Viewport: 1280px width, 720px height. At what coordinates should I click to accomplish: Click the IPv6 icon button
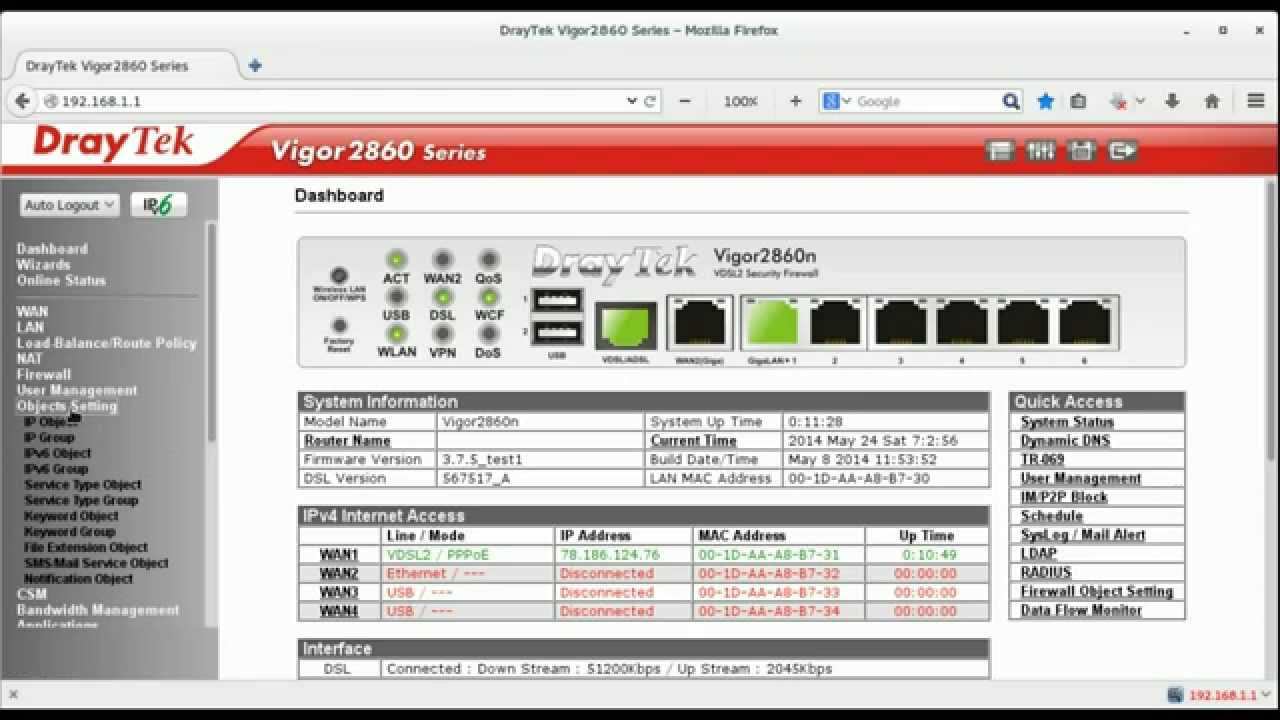point(158,205)
